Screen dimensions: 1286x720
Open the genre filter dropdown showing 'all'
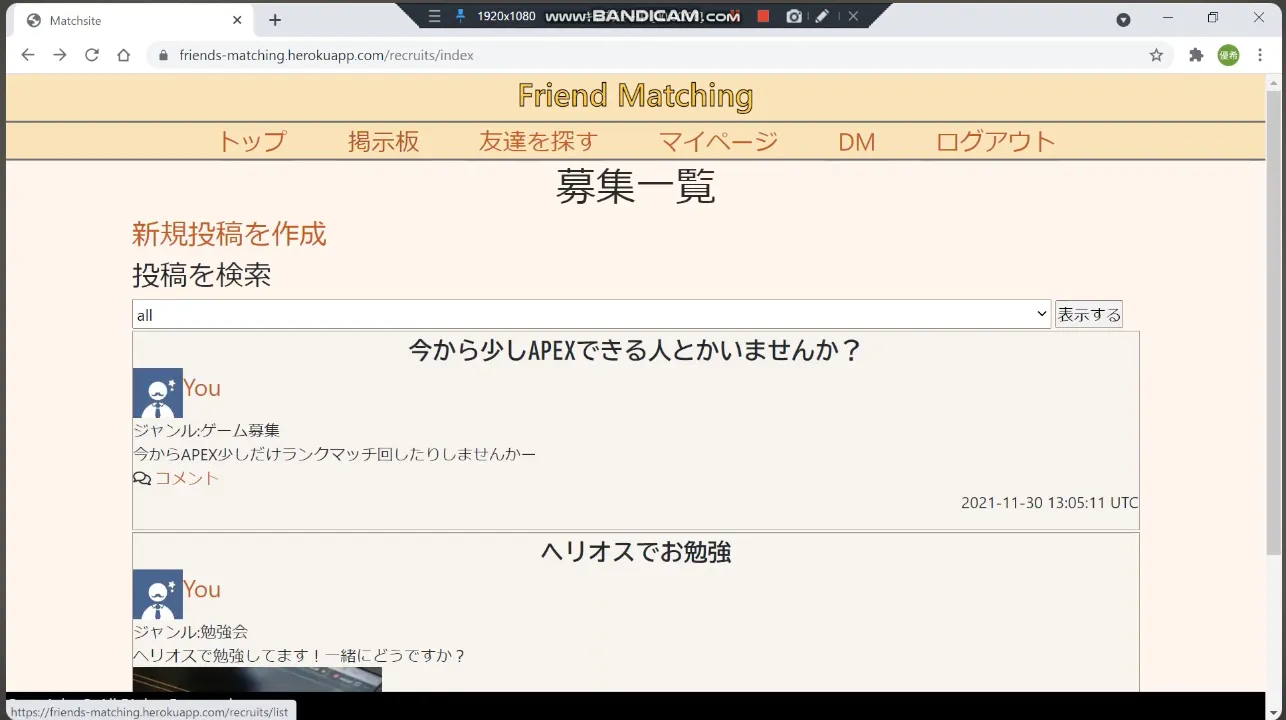[x=590, y=314]
